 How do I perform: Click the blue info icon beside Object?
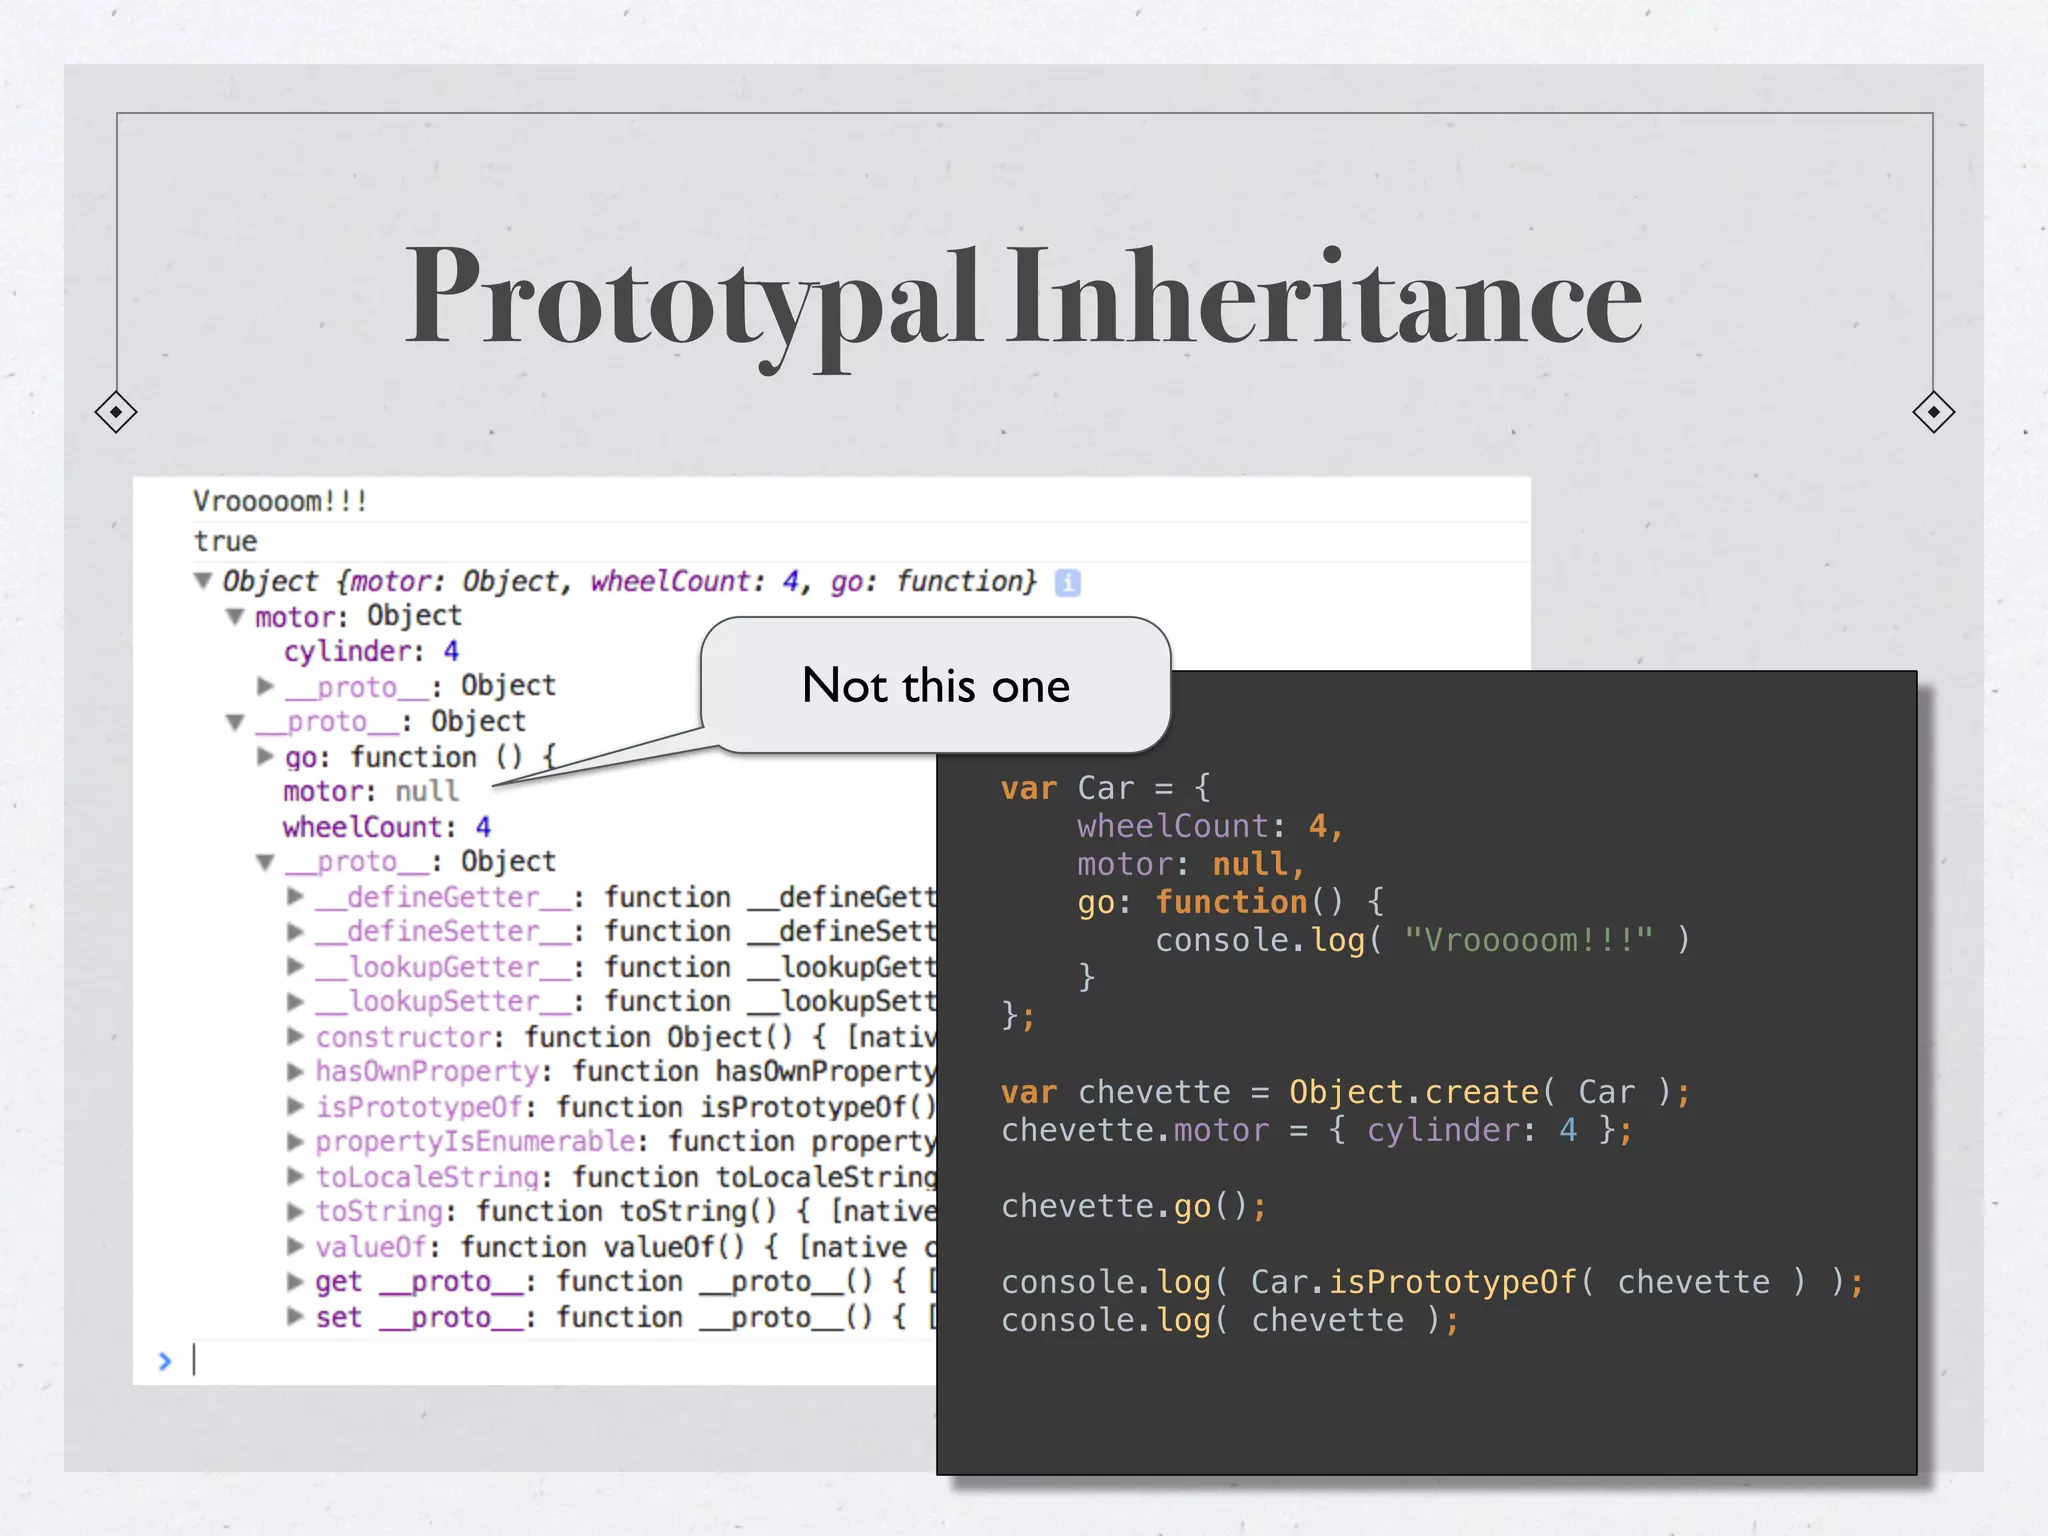1067,582
